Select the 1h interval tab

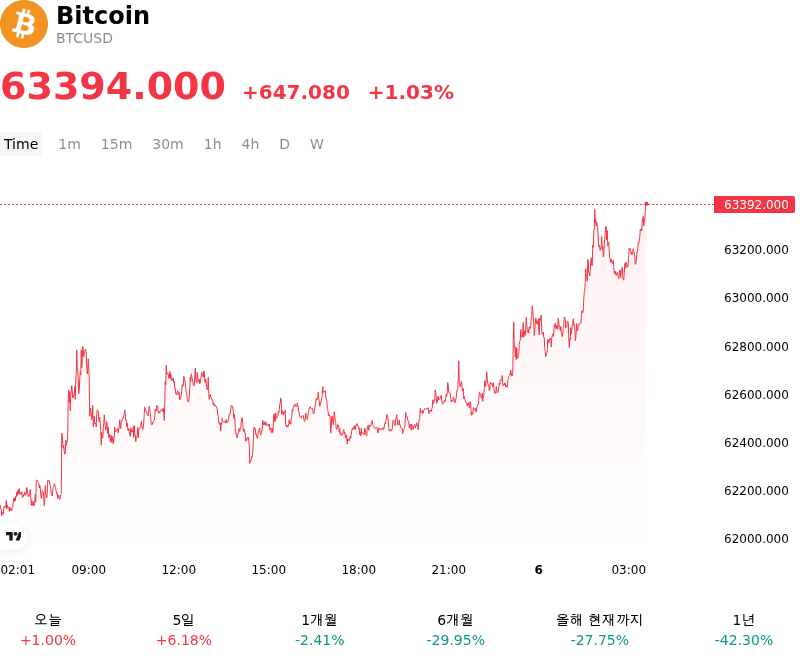pyautogui.click(x=213, y=144)
